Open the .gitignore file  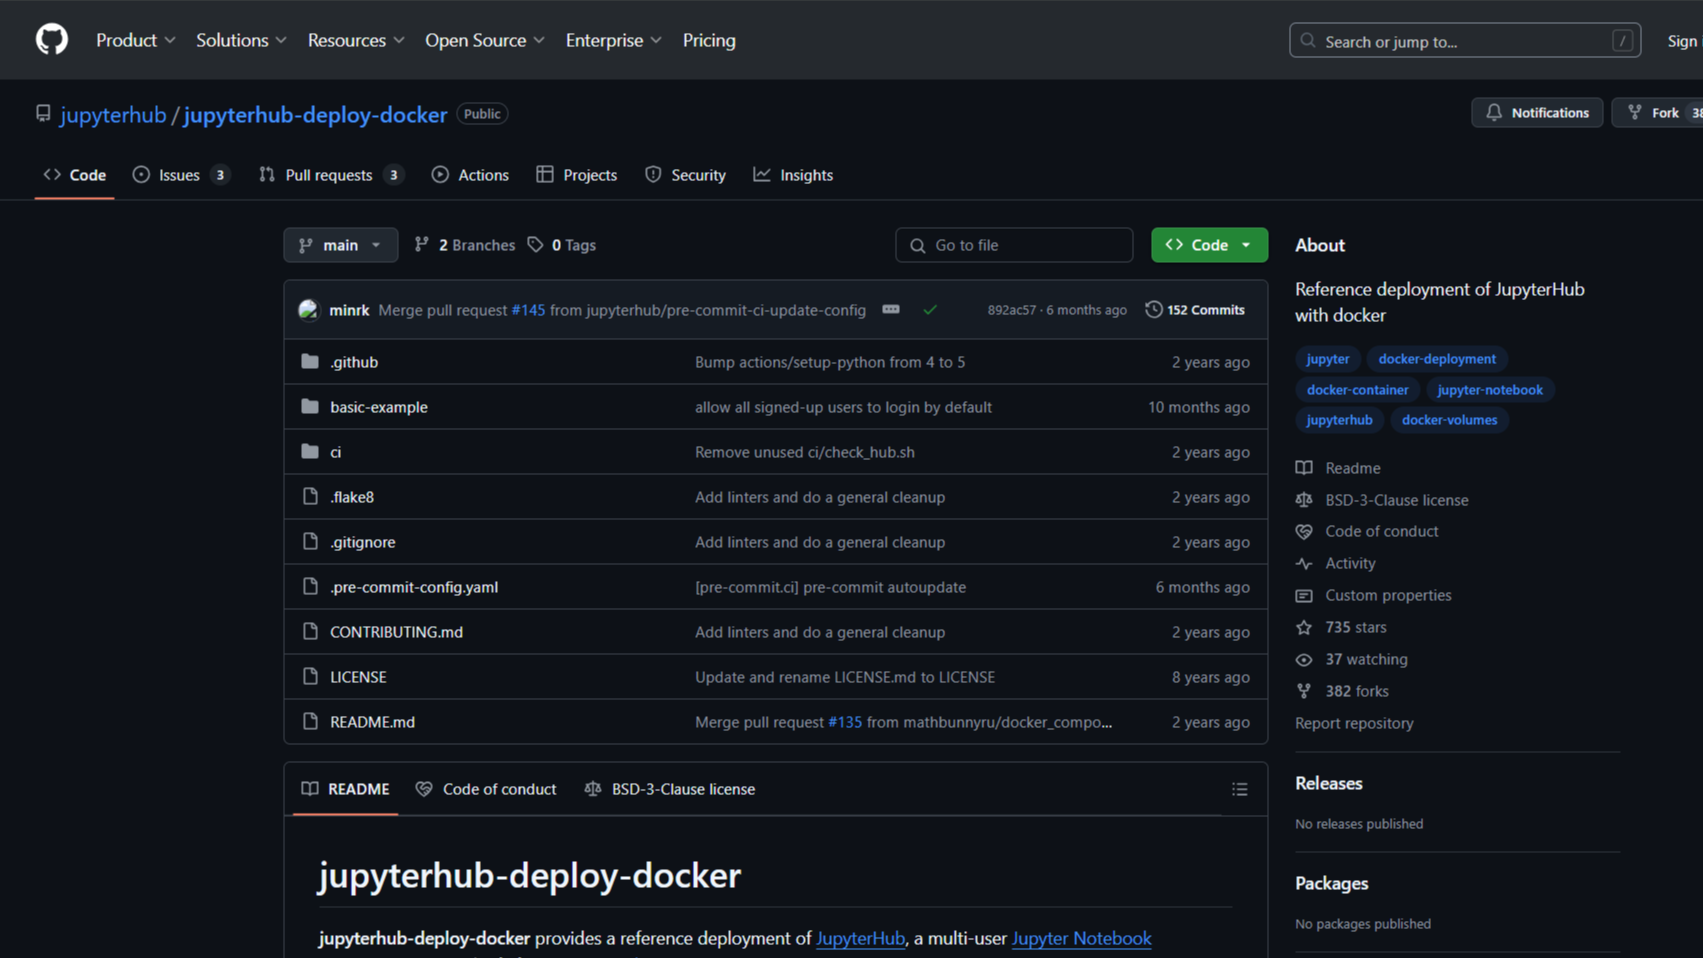(x=363, y=542)
